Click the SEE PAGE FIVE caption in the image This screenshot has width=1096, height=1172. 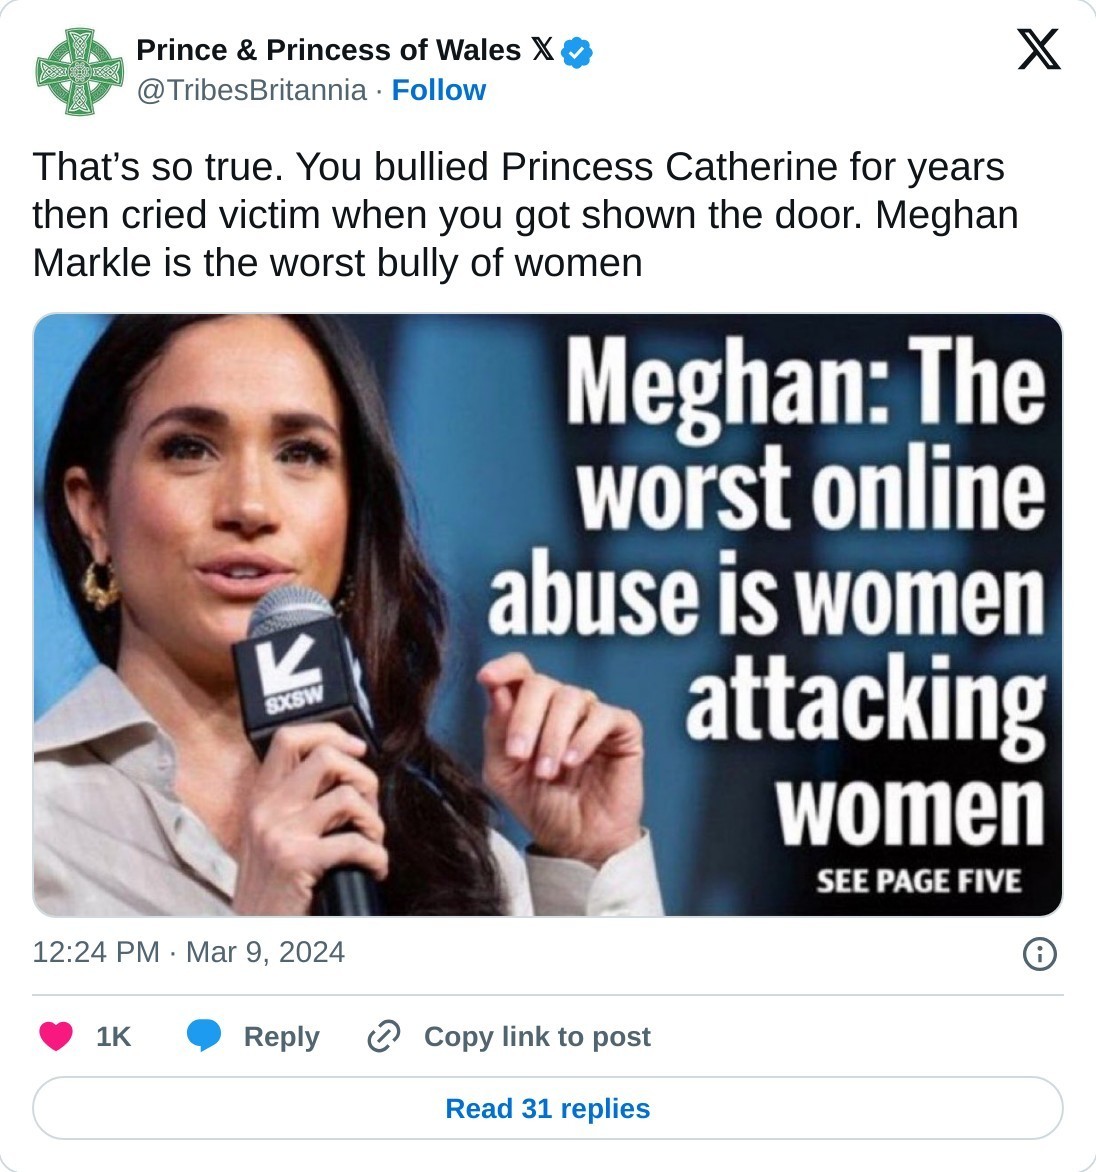[x=918, y=881]
